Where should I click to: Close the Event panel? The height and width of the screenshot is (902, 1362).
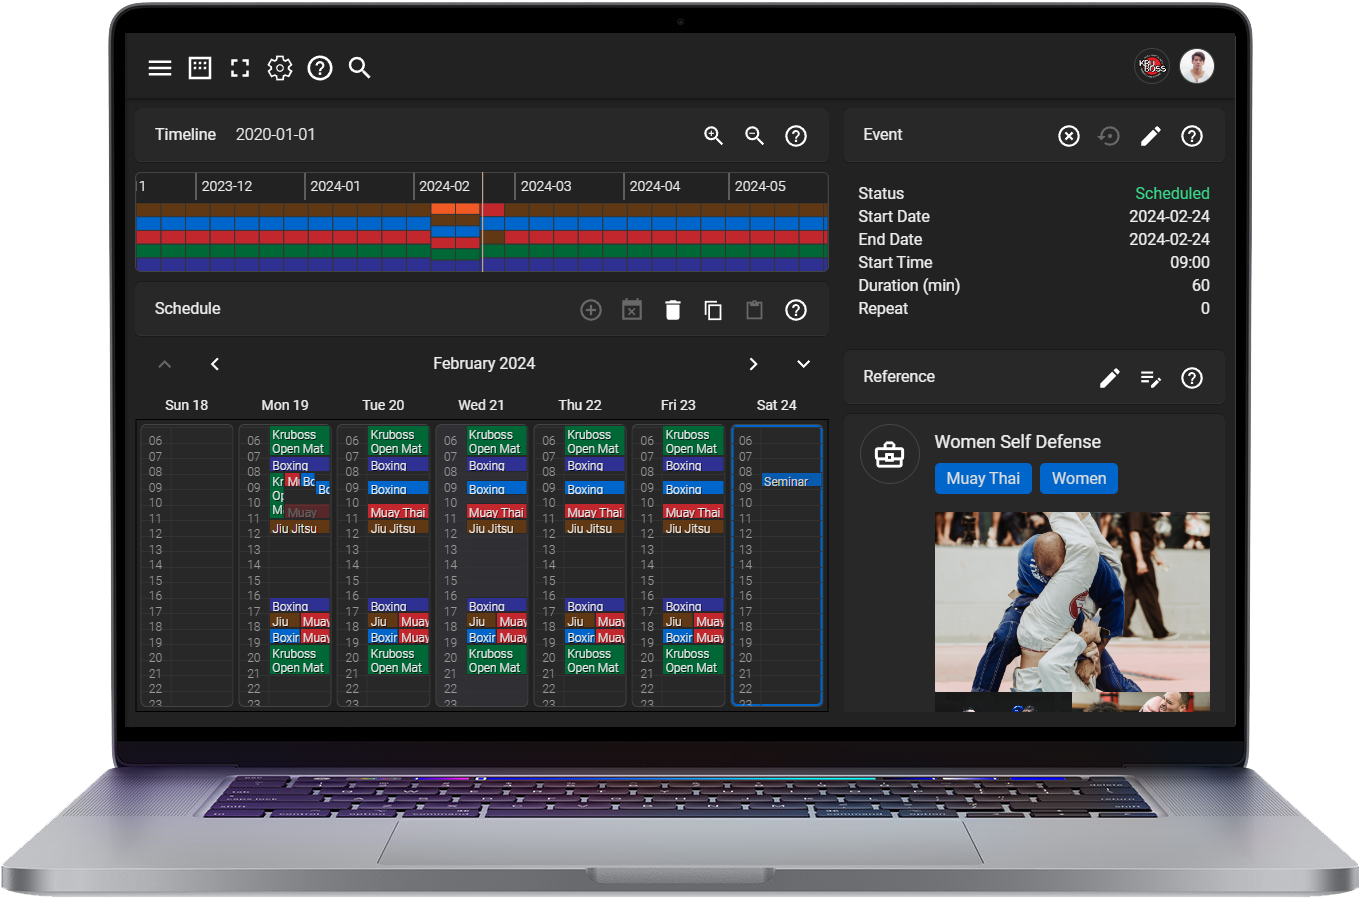[1069, 136]
